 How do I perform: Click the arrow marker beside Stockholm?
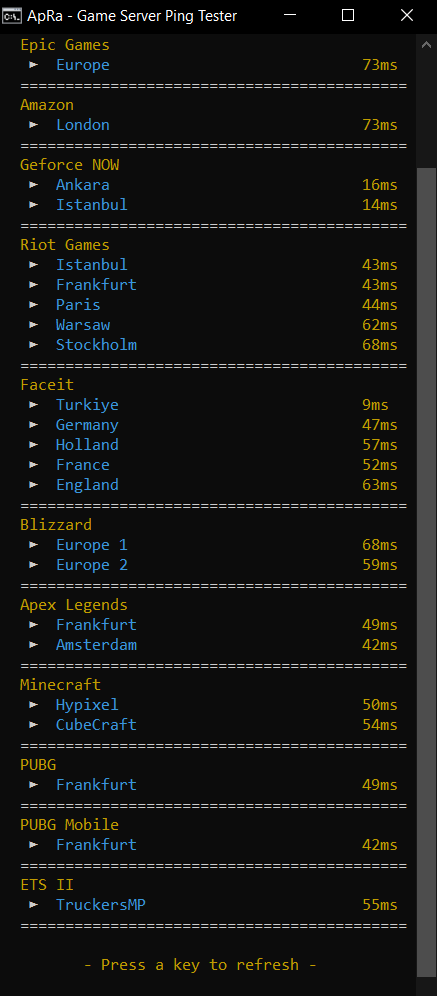[x=34, y=345]
